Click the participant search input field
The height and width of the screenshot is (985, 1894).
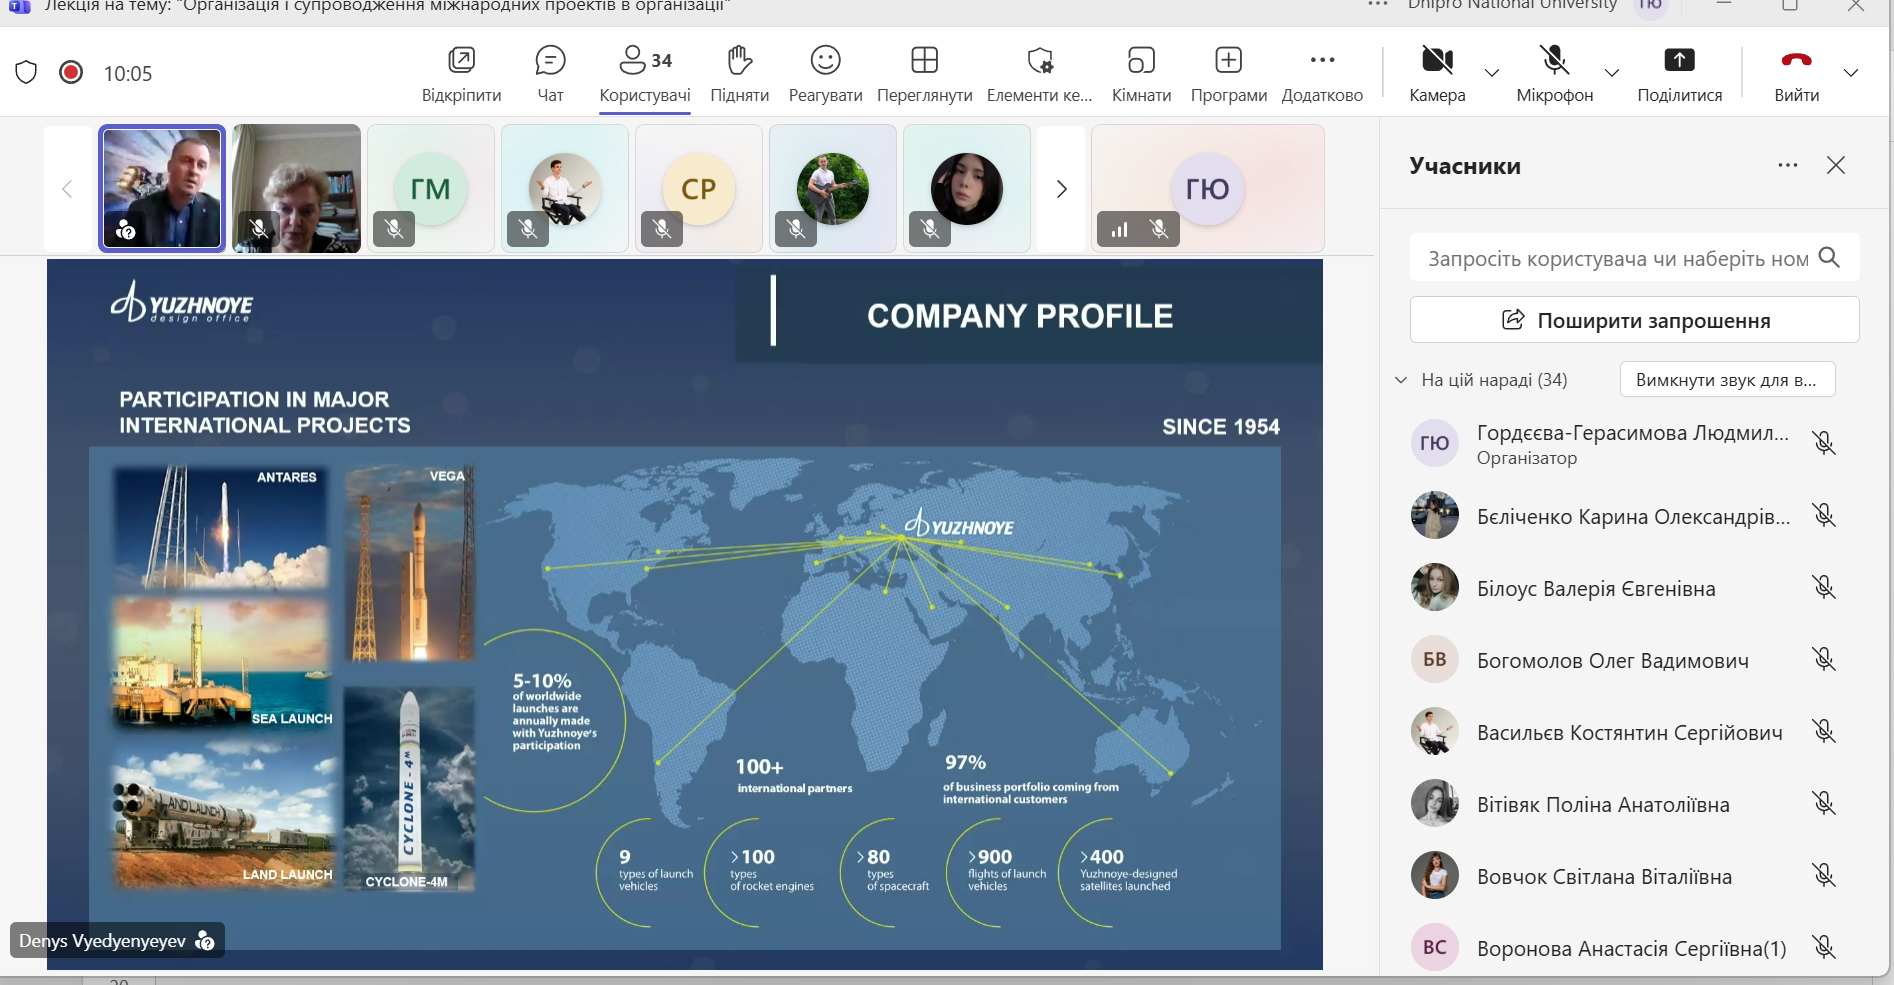pyautogui.click(x=1617, y=259)
